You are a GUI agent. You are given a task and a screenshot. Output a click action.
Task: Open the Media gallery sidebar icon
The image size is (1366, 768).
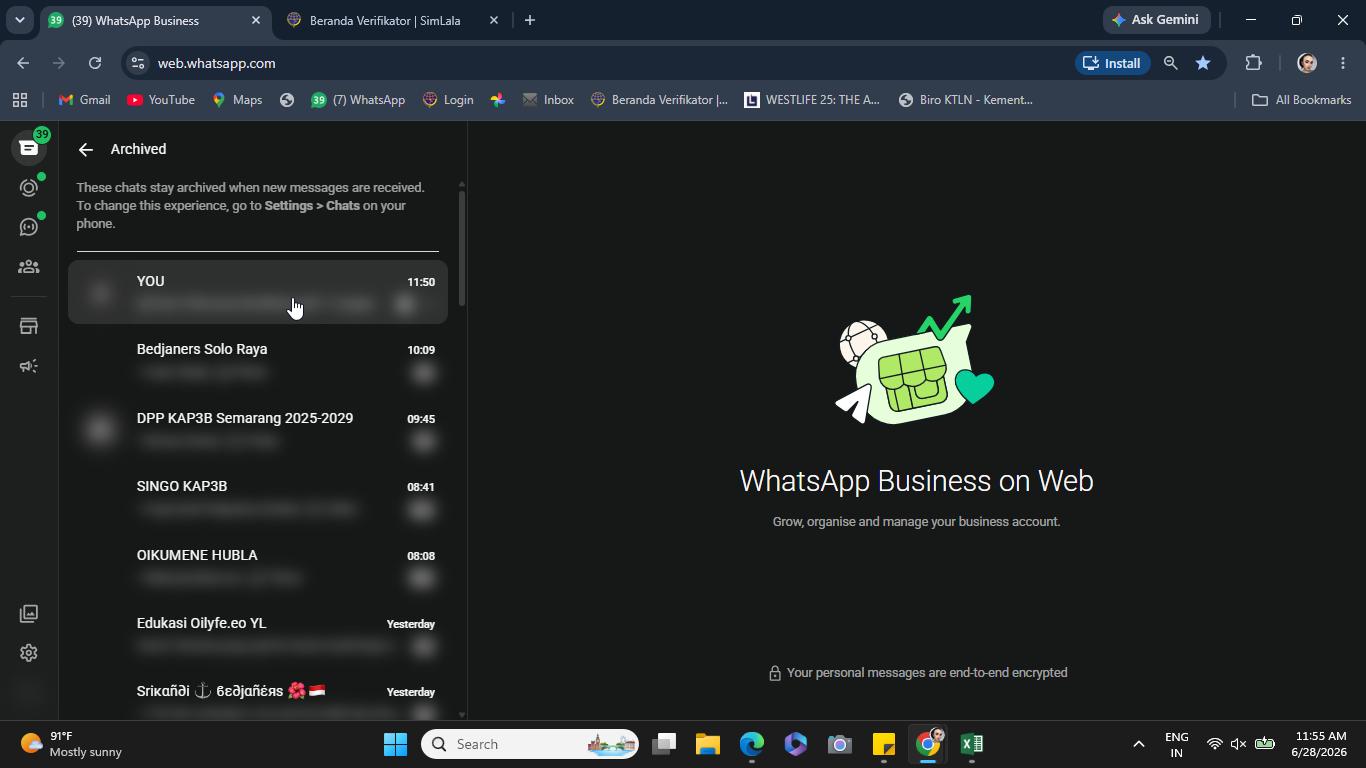[29, 613]
